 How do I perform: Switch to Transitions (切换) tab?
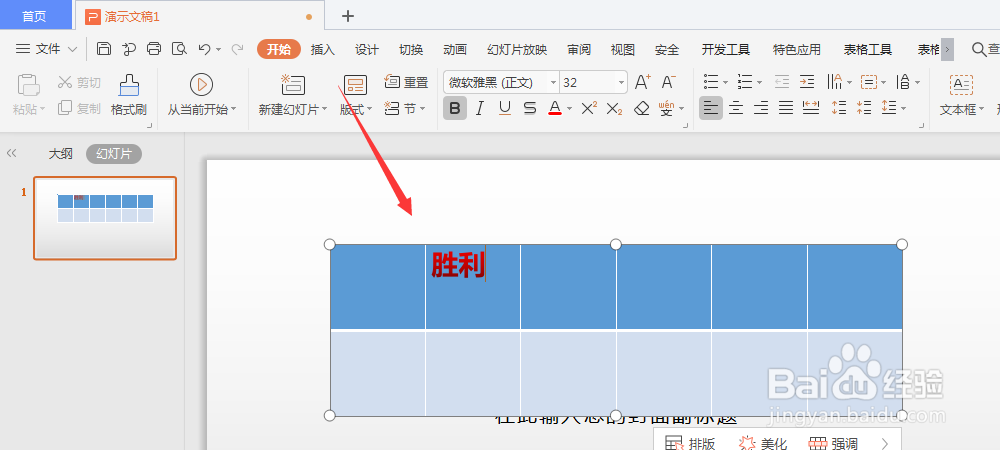coord(411,50)
